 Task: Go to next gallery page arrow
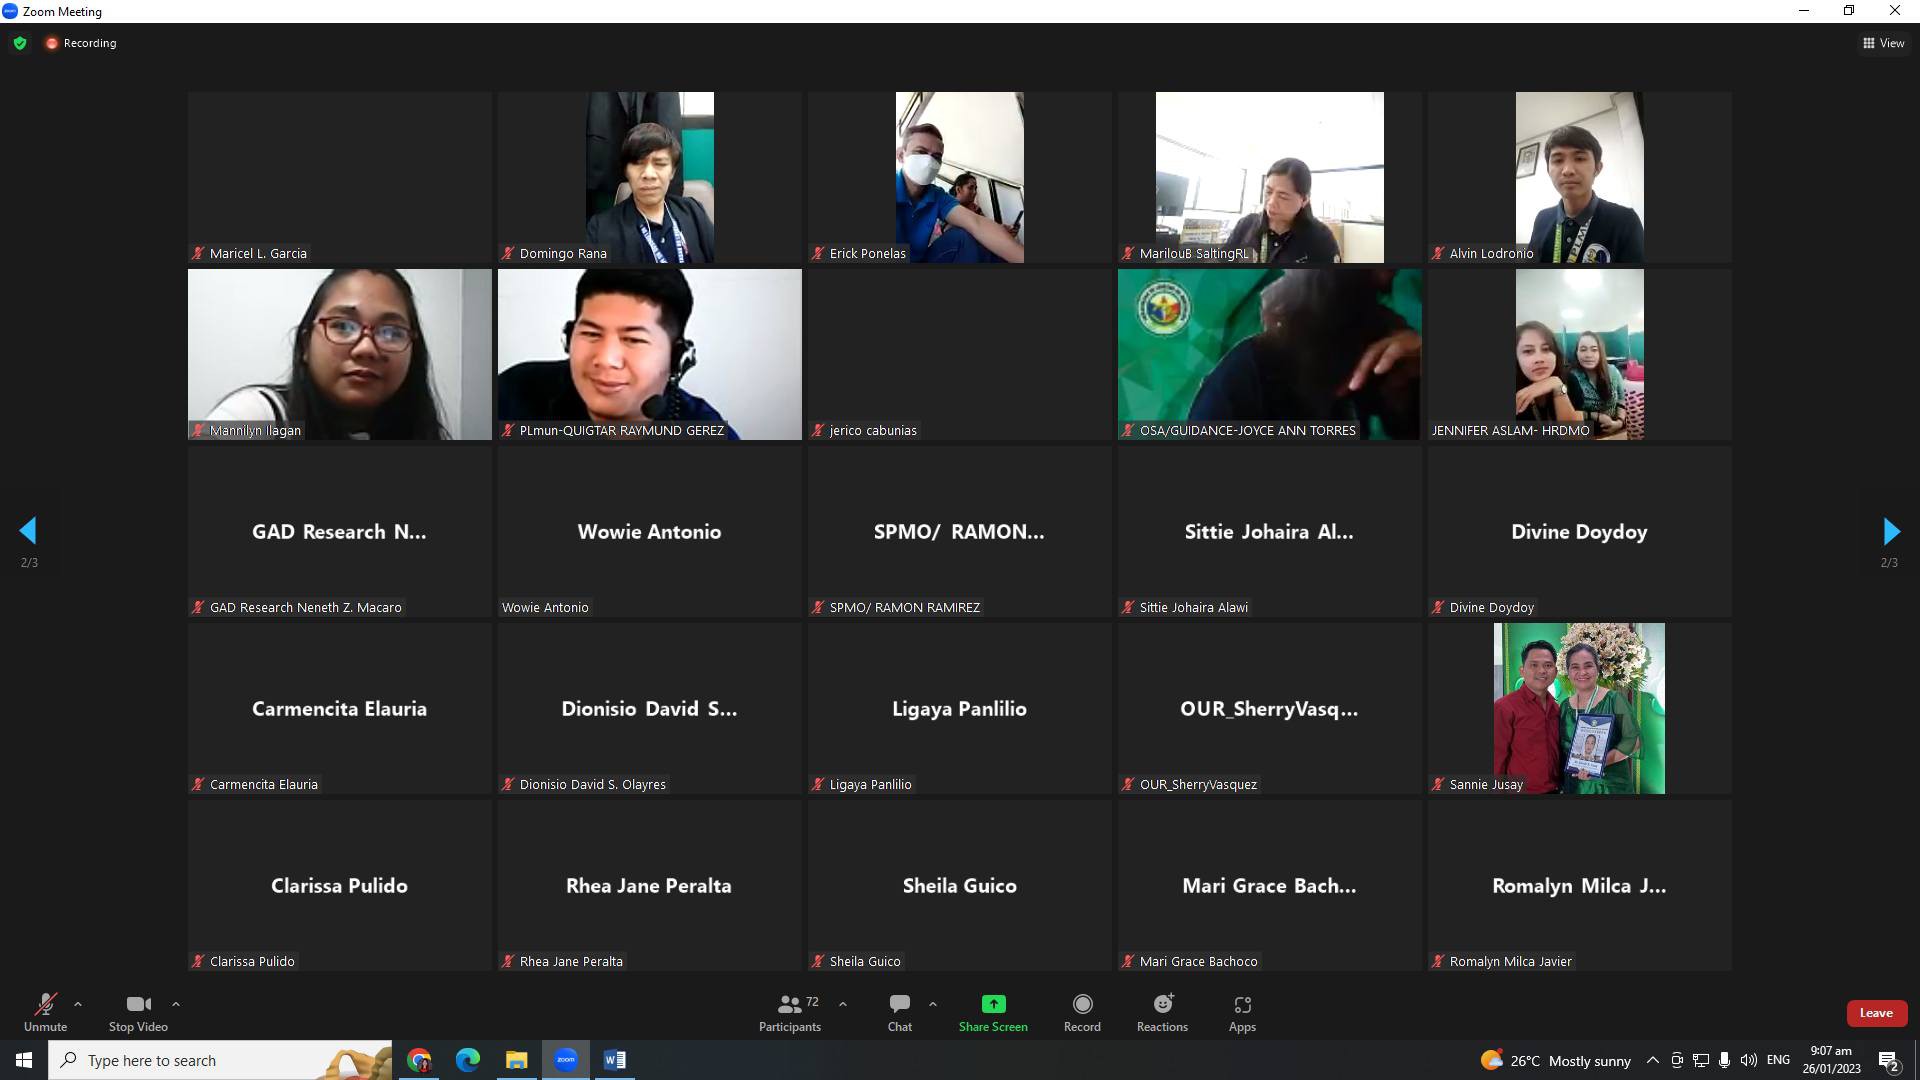point(1890,531)
